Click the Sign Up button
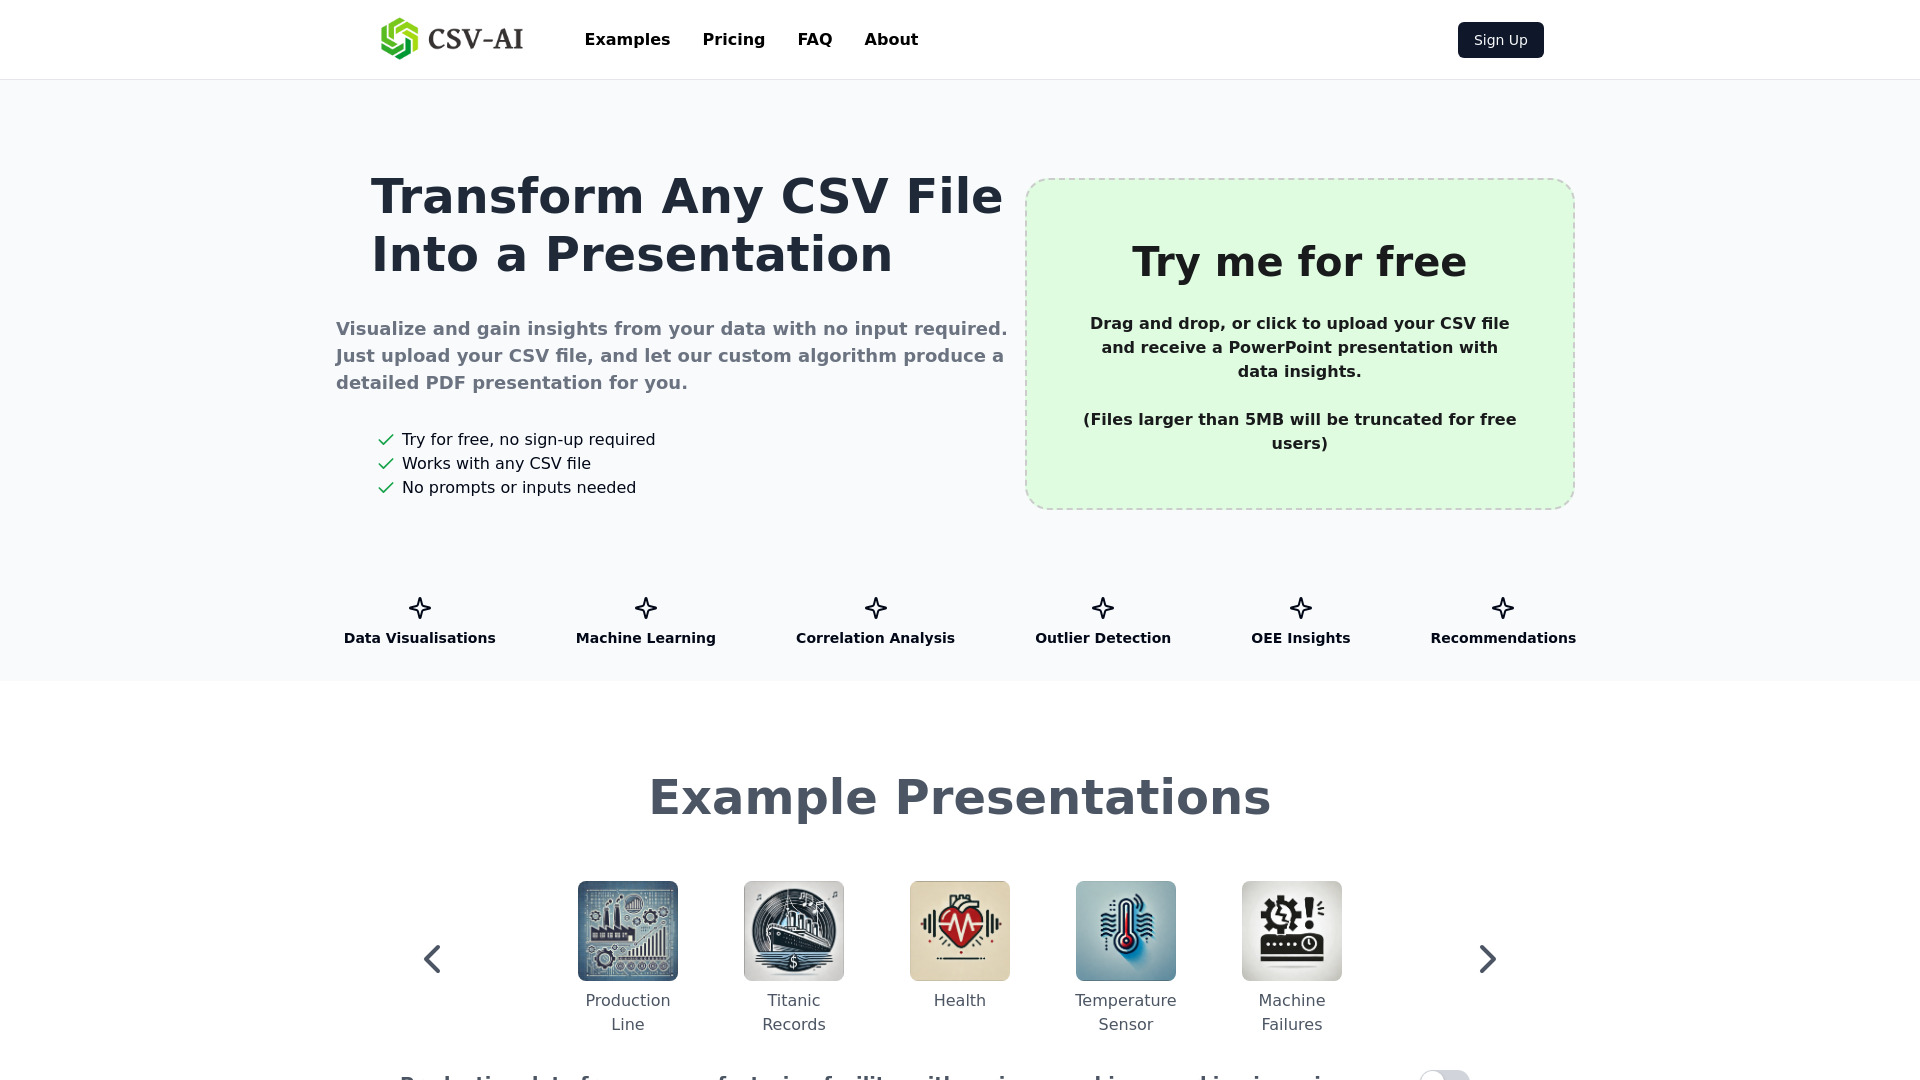The width and height of the screenshot is (1920, 1080). [1501, 40]
